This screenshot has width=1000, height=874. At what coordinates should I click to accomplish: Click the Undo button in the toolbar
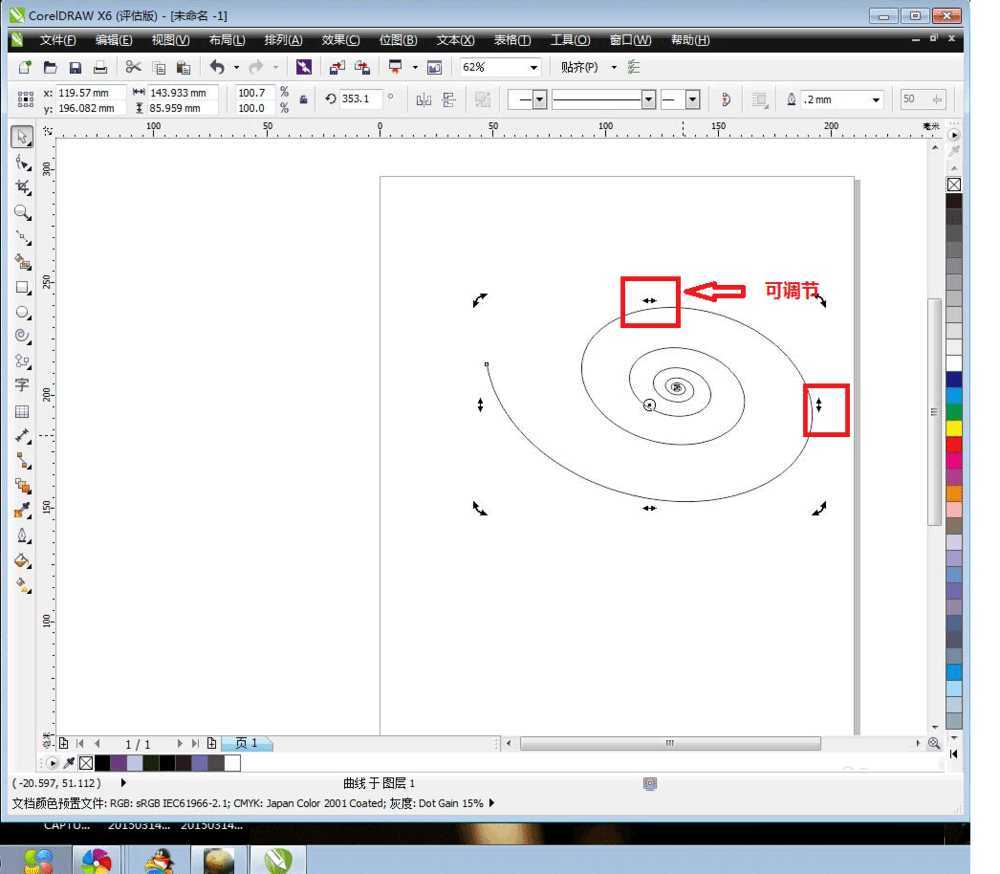point(218,67)
